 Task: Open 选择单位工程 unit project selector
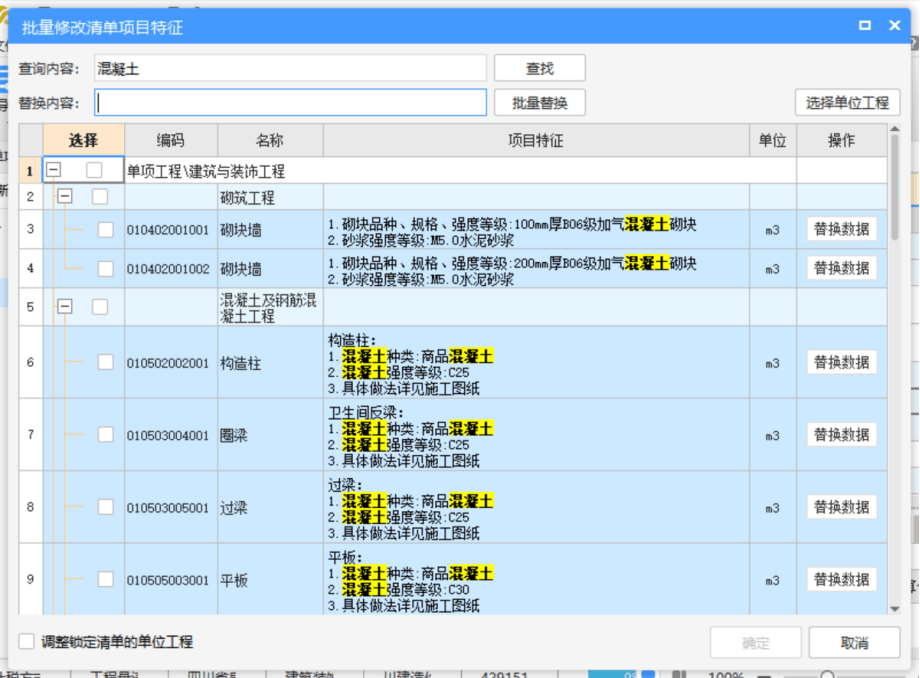pos(847,103)
